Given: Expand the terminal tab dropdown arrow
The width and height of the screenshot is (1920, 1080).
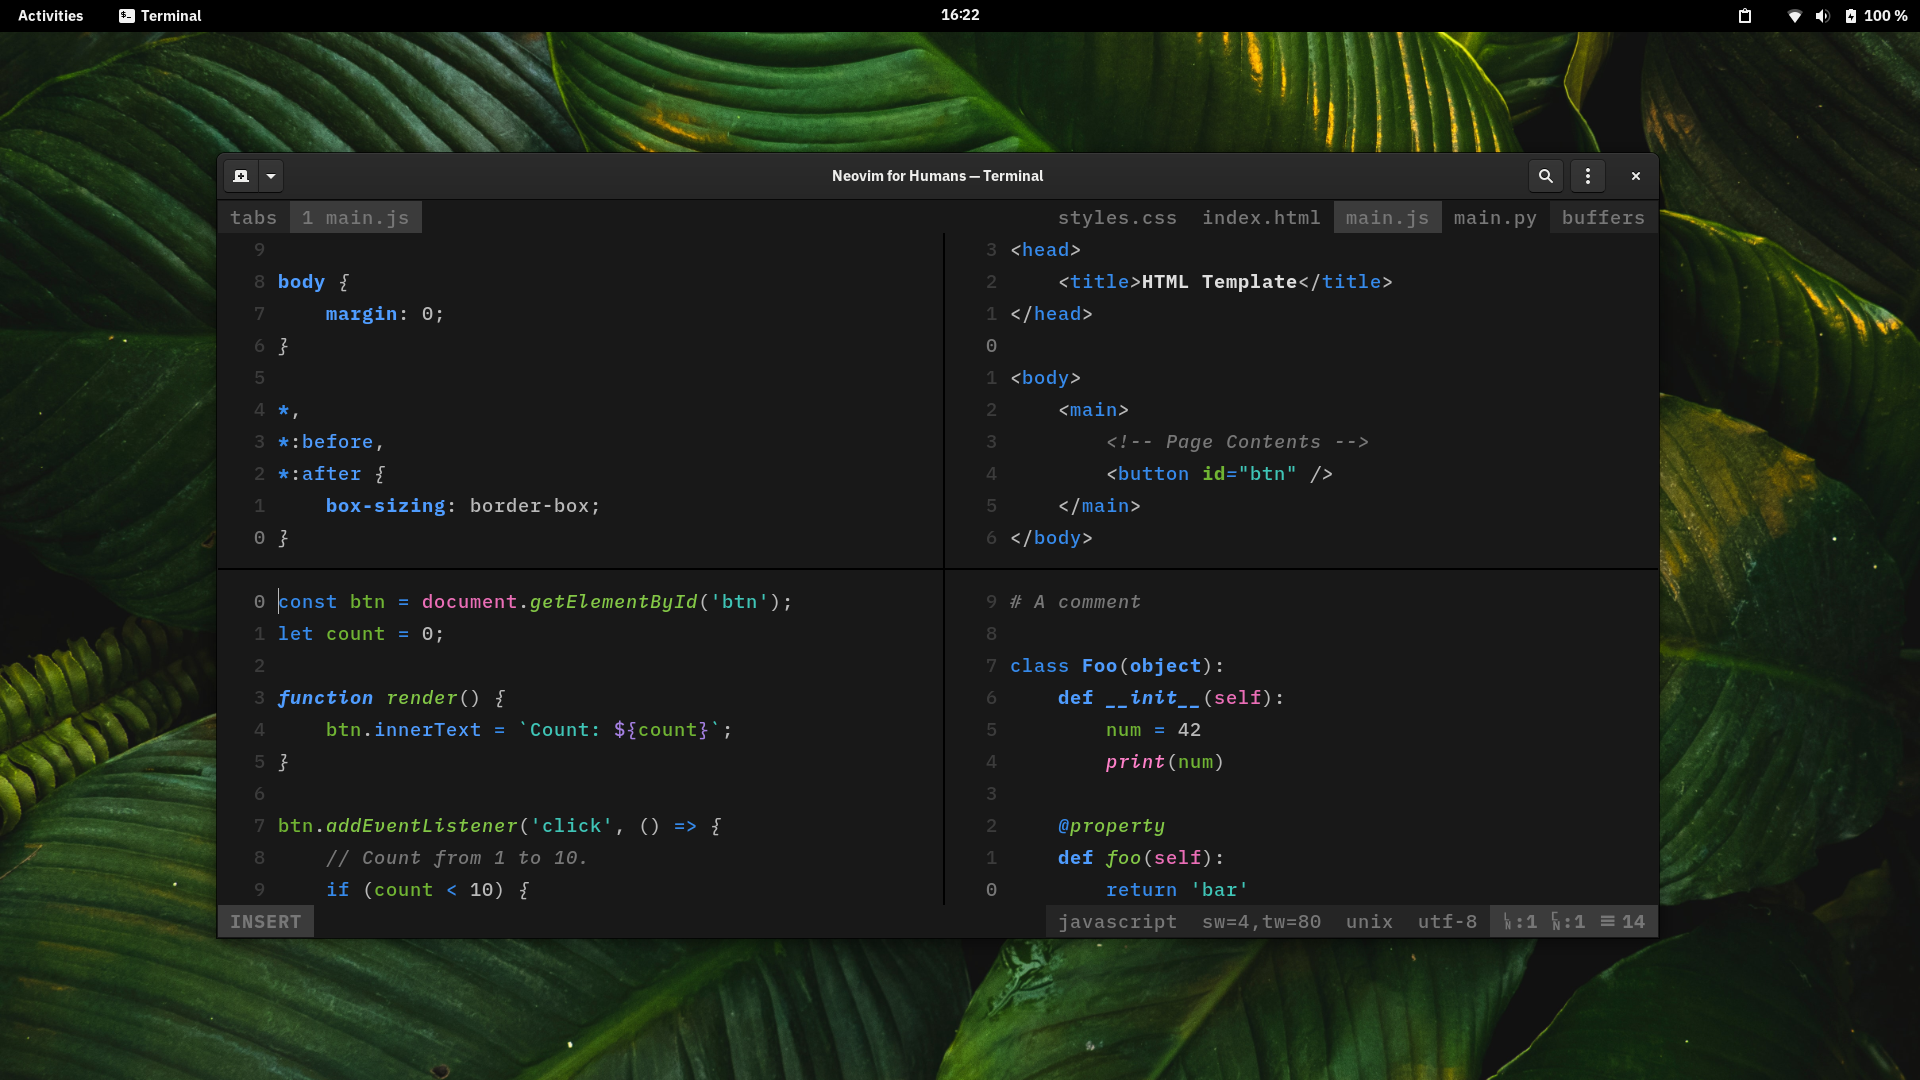Looking at the screenshot, I should 271,176.
